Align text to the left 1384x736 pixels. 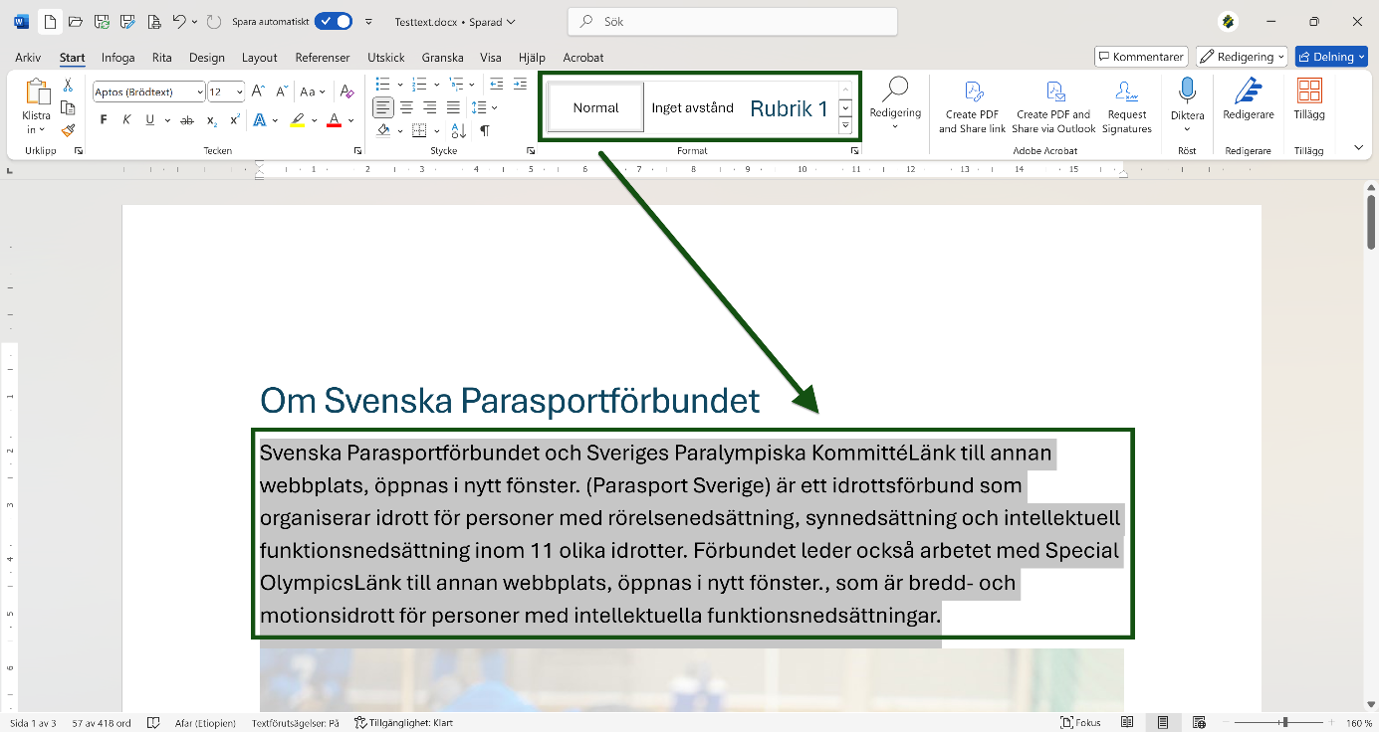tap(383, 107)
